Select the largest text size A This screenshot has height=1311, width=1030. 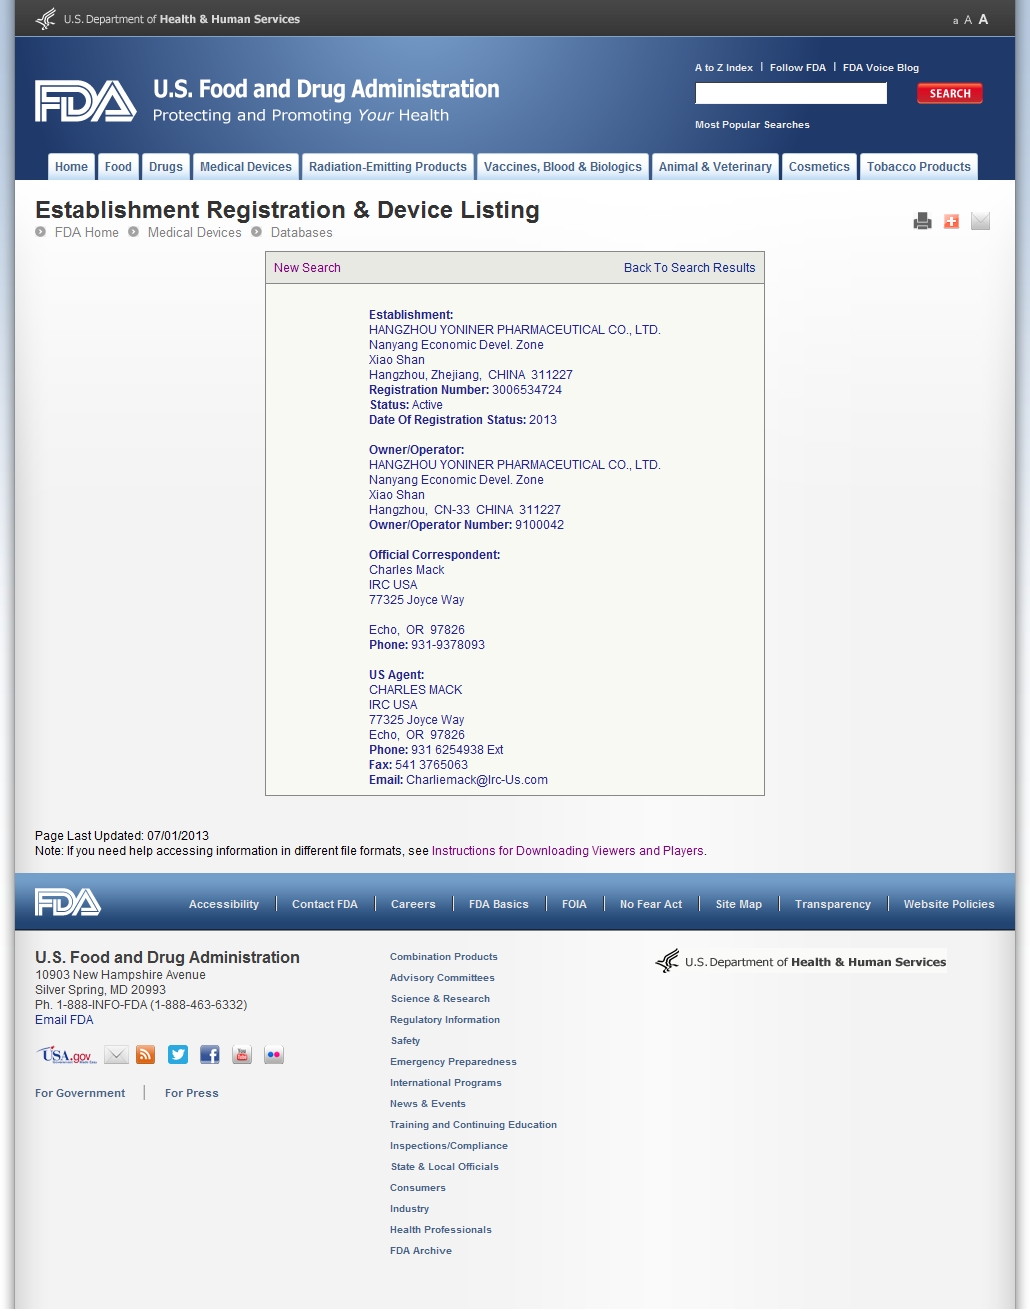tap(983, 19)
